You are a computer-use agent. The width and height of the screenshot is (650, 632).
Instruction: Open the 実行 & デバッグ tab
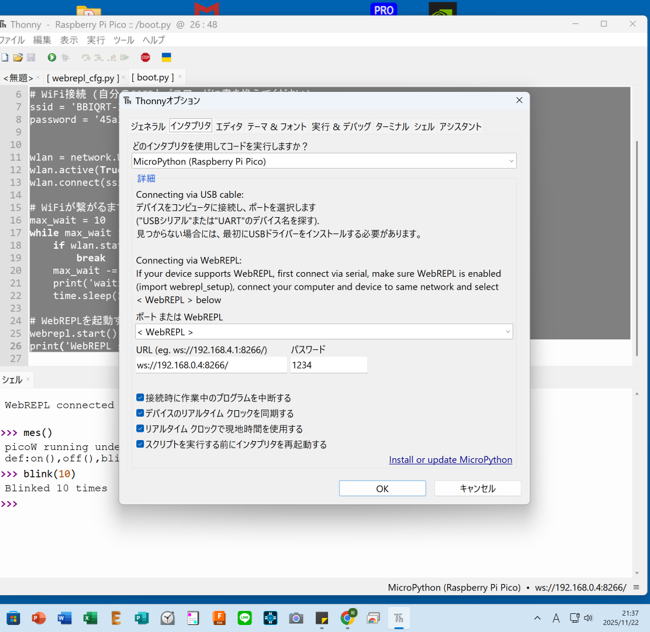click(x=341, y=126)
